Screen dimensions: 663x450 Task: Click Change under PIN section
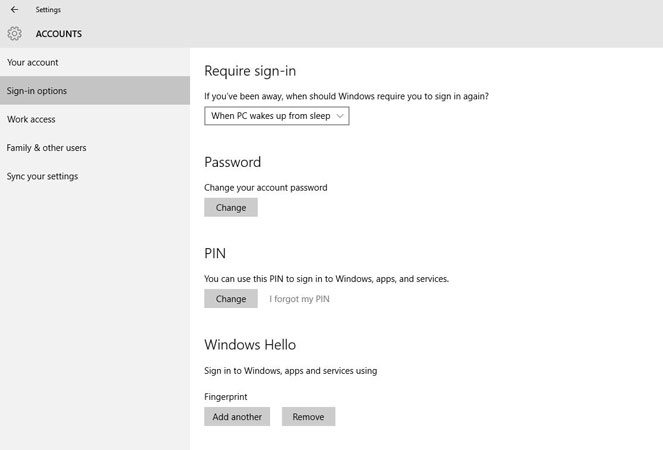click(231, 299)
